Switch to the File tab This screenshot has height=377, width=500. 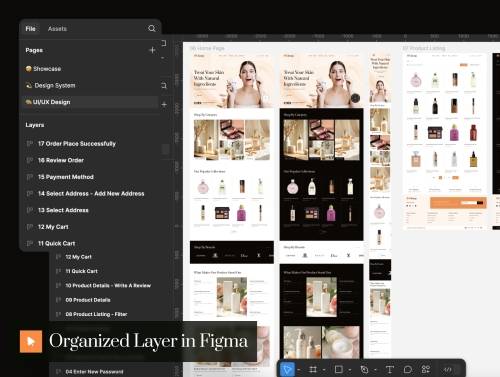(30, 29)
